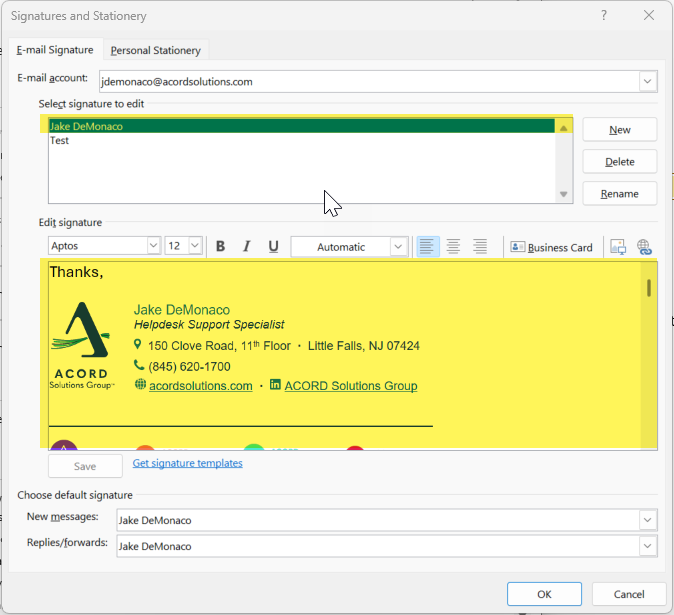Screen dimensions: 674x615
Task: Open the Automatic font color dropdown
Action: [x=398, y=247]
